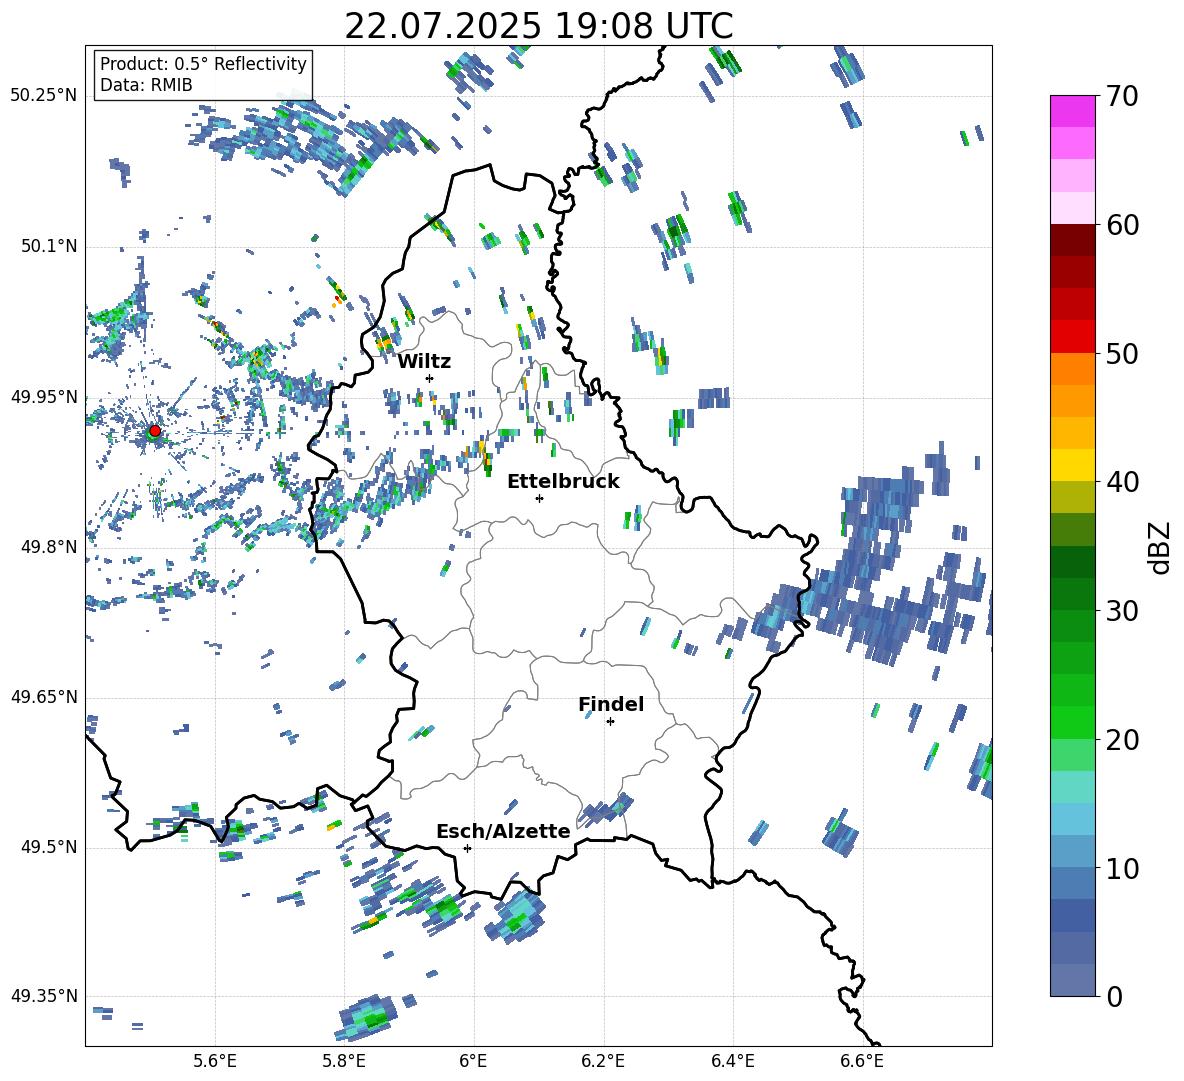Click the 49.35°N latitude label
The width and height of the screenshot is (1184, 1081).
click(44, 996)
